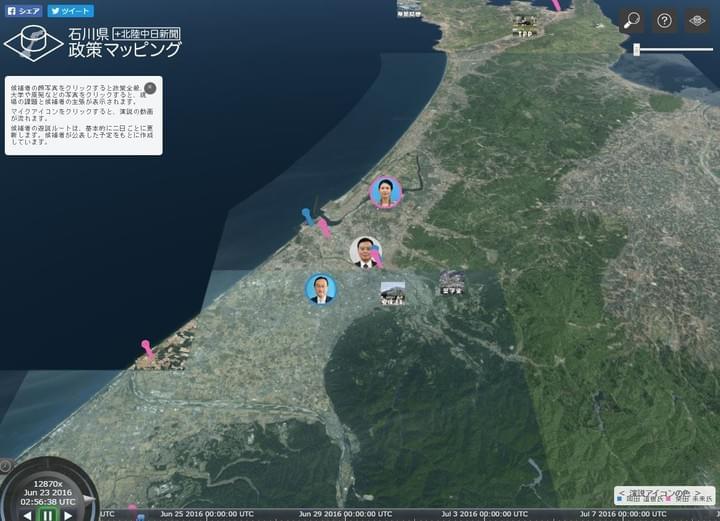The image size is (720, 521).
Task: Click the Jul 3 2016 timeline tick
Action: coord(484,514)
